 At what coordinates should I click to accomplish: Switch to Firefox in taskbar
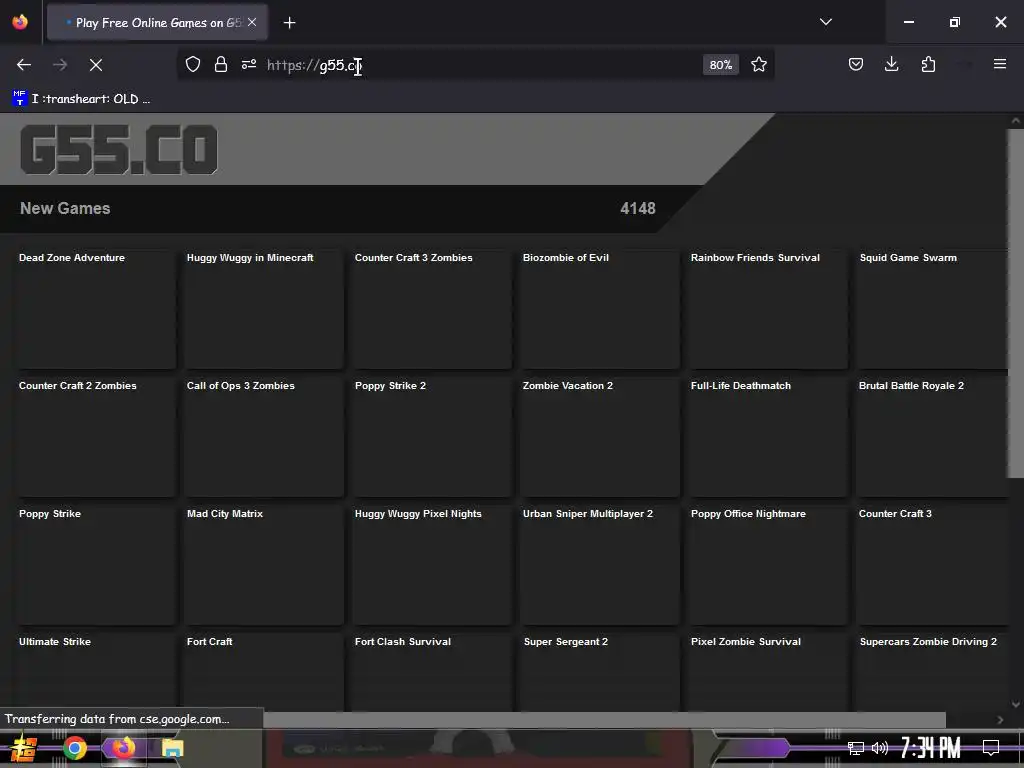coord(123,748)
